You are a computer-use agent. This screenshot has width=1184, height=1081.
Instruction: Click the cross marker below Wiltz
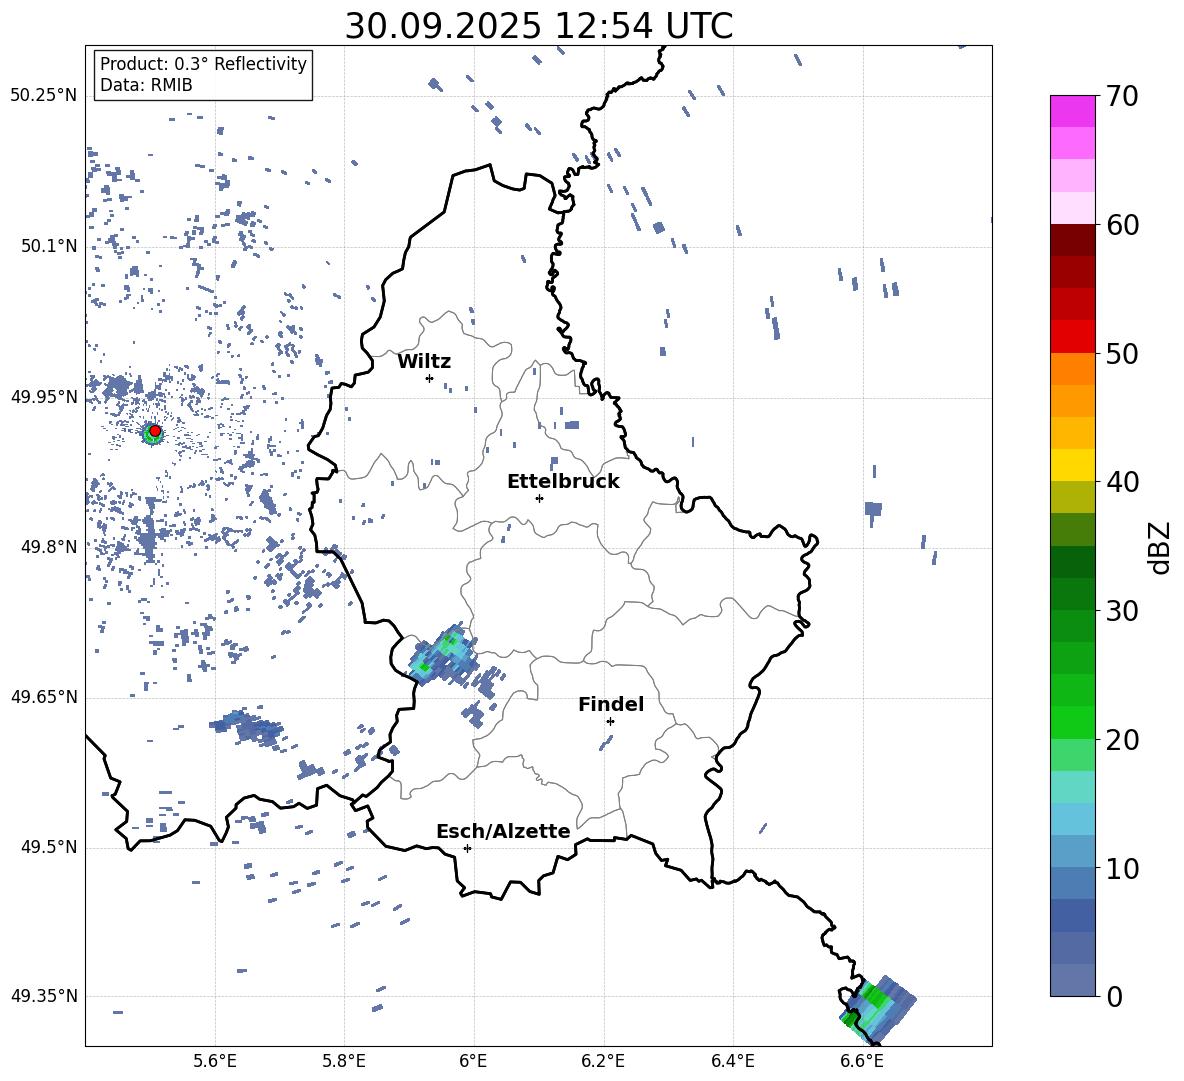coord(430,378)
